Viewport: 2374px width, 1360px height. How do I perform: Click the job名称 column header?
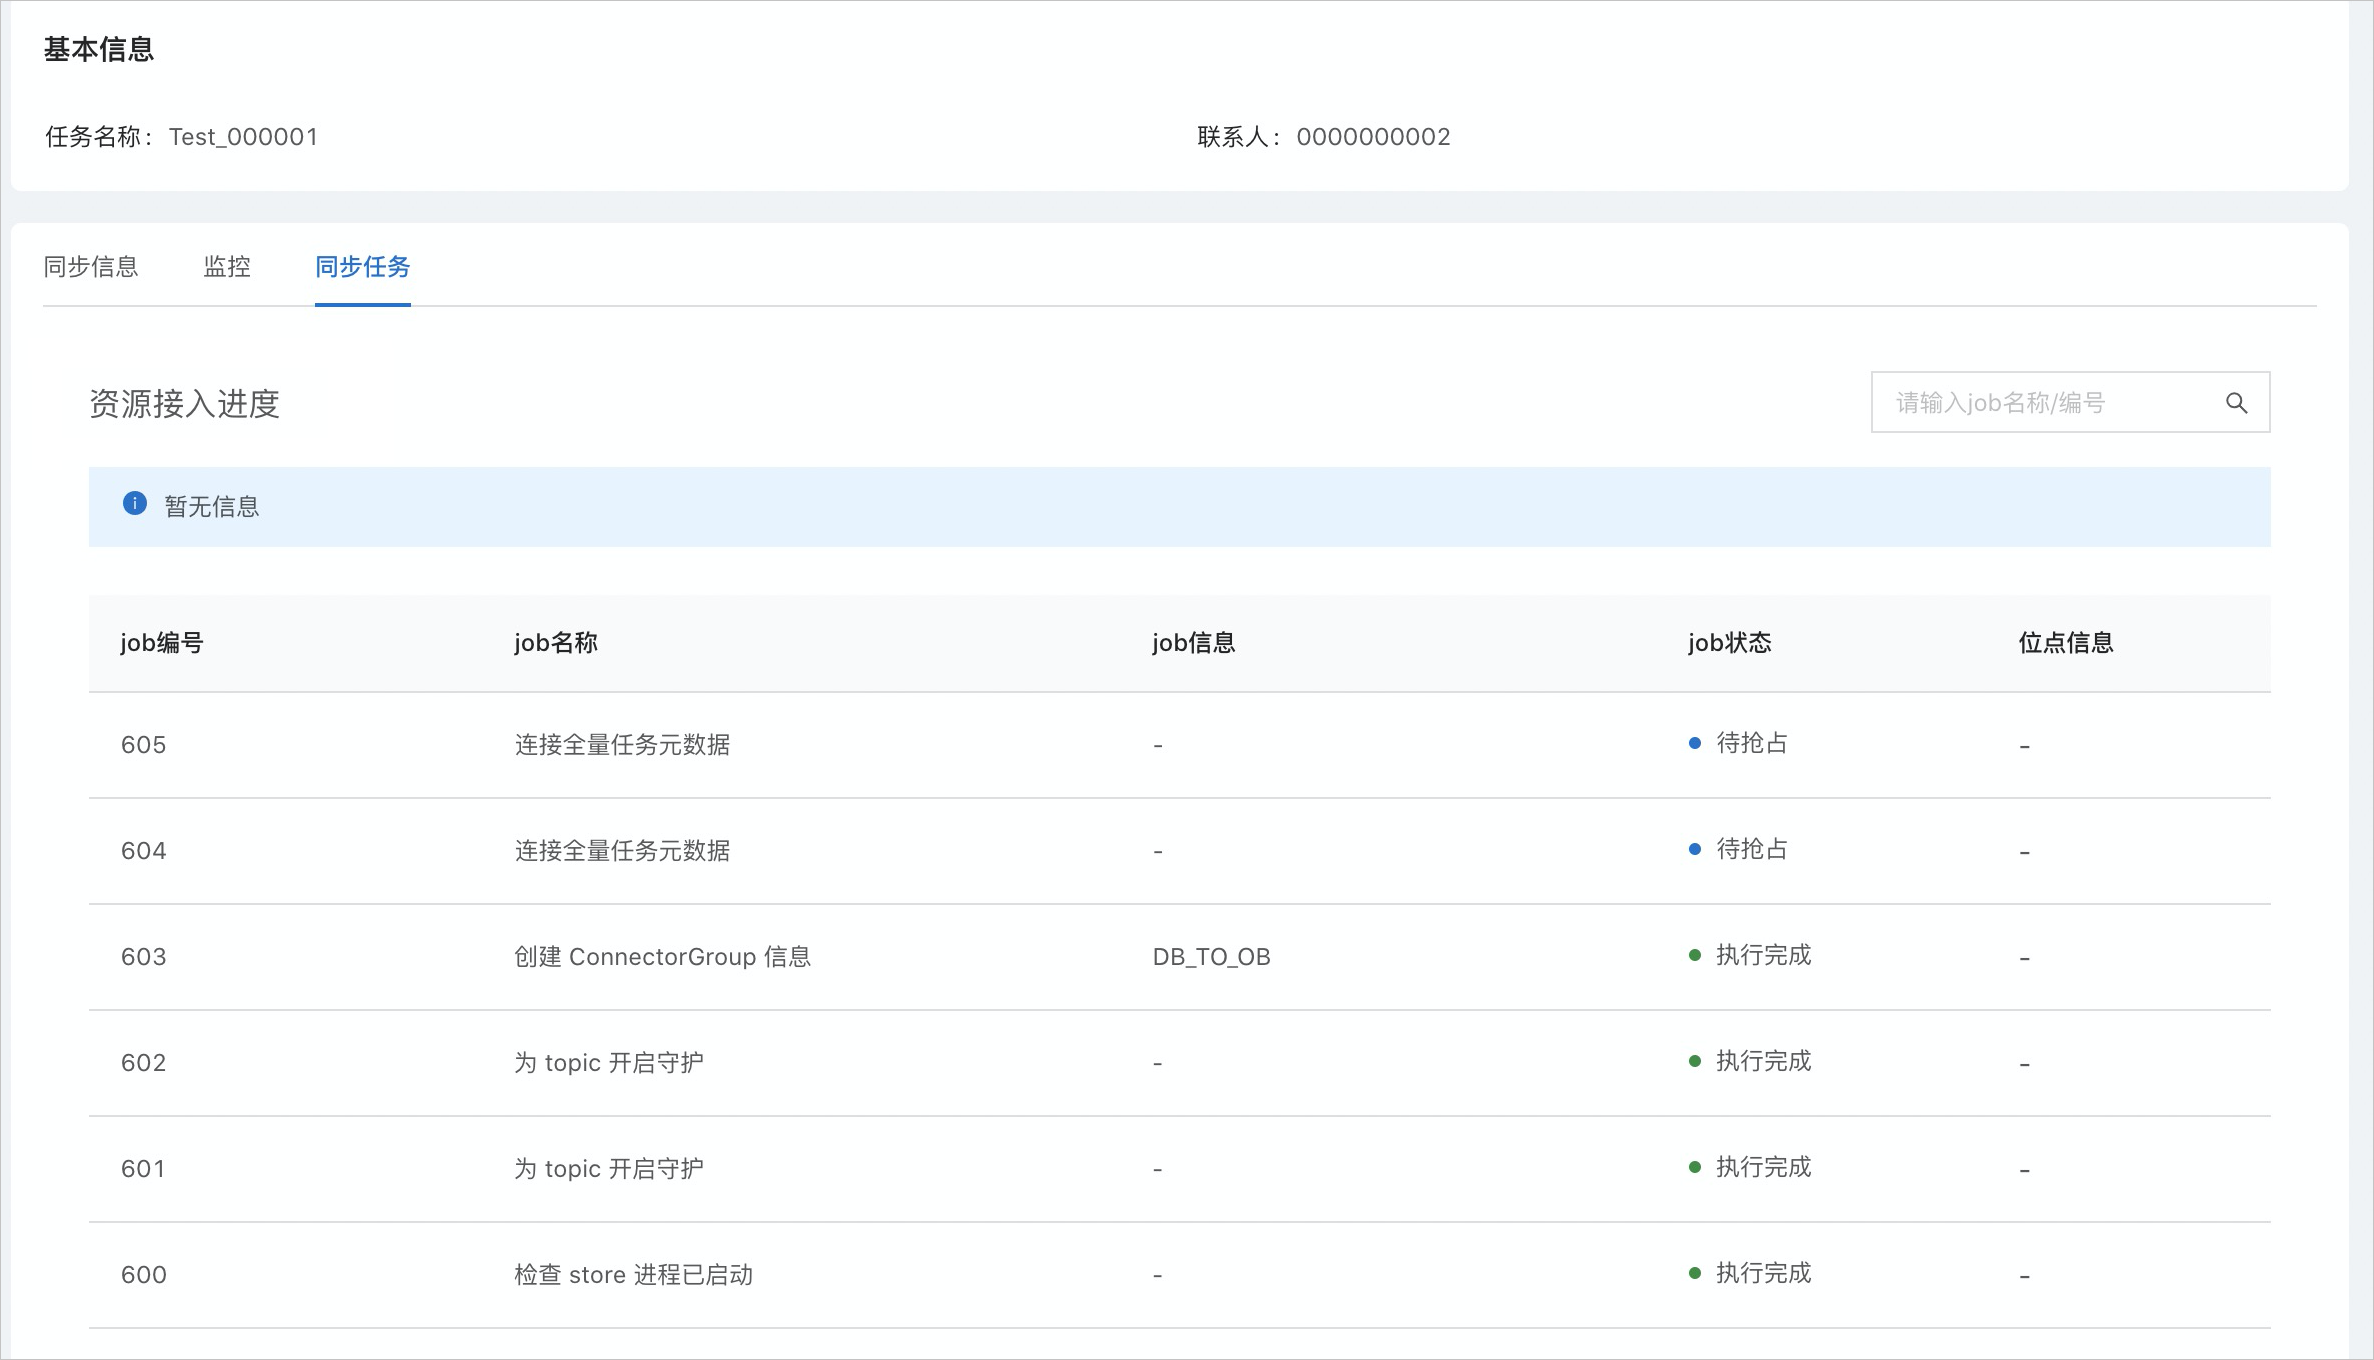pos(556,643)
